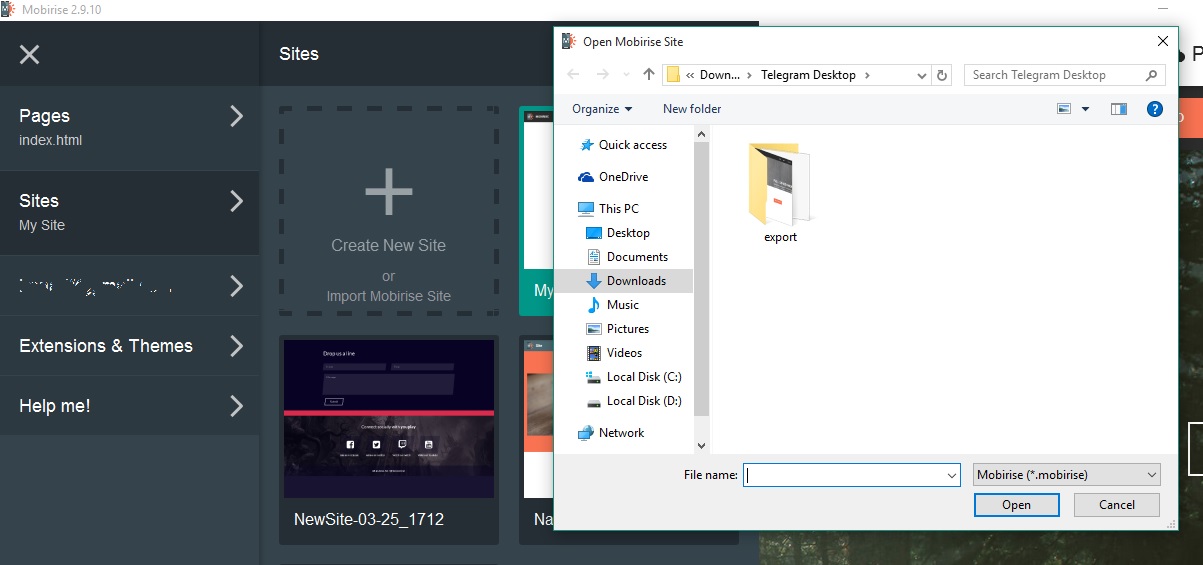Open the File name history dropdown
This screenshot has height=565, width=1203.
(952, 476)
